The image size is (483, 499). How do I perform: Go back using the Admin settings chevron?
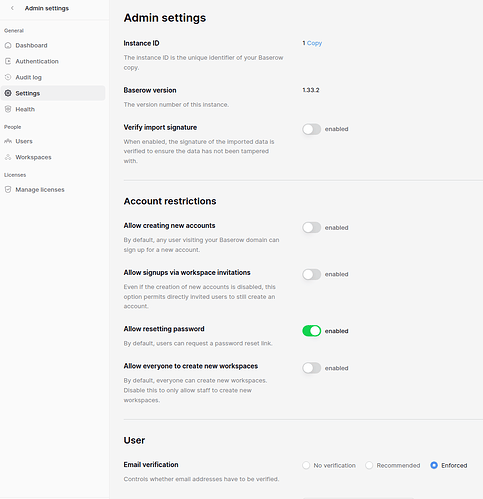click(12, 8)
